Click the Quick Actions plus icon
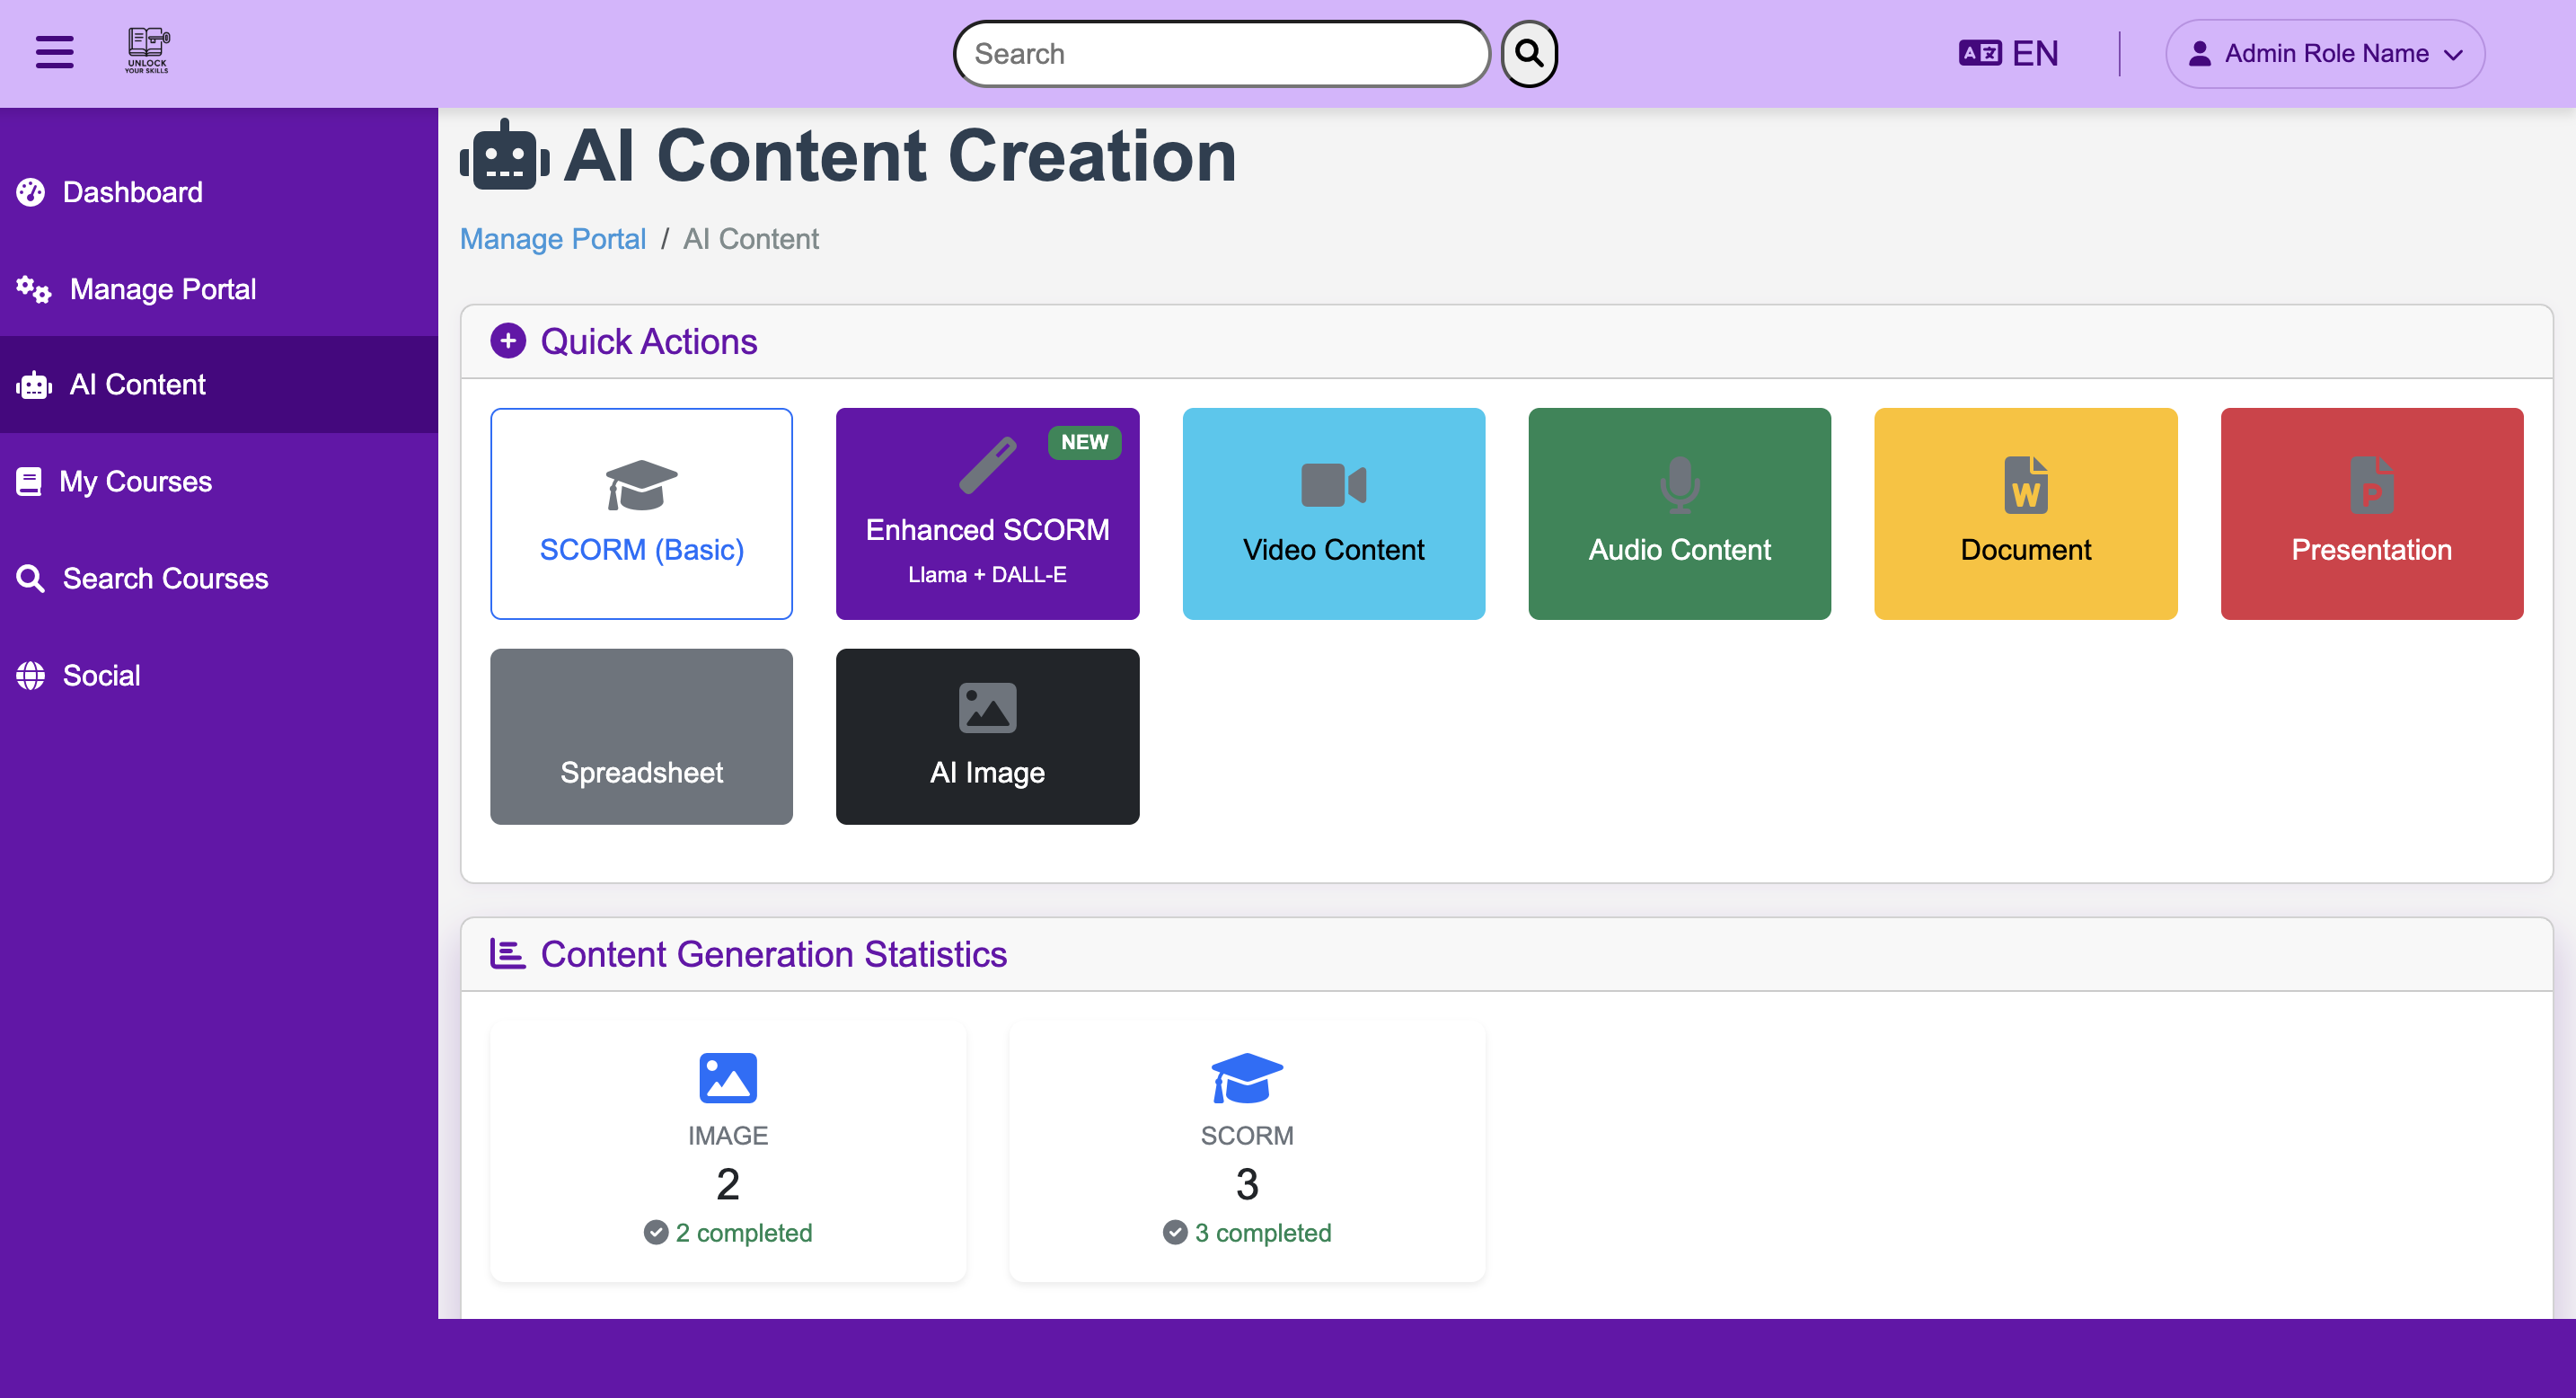 pyautogui.click(x=509, y=341)
